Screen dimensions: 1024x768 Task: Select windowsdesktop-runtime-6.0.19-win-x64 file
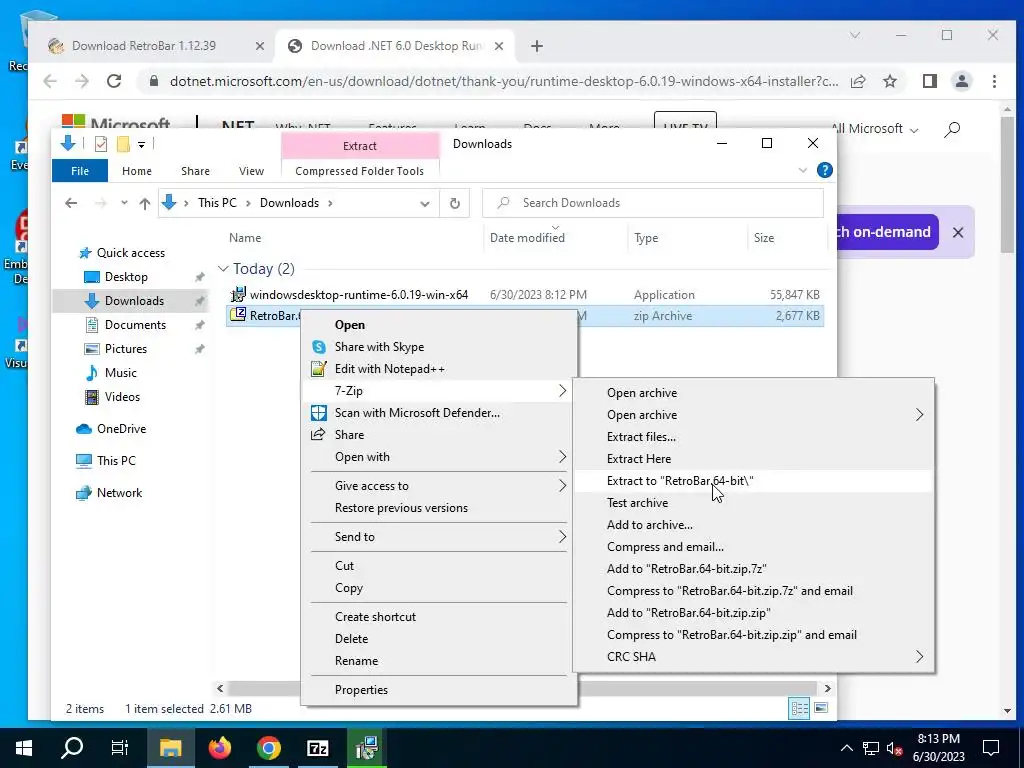coord(359,295)
